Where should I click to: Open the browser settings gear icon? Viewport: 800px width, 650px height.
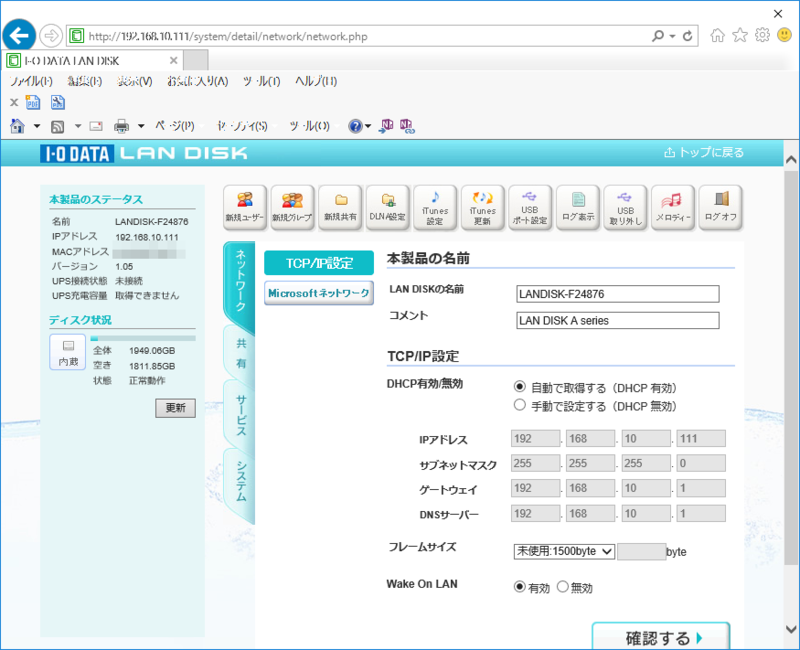762,35
